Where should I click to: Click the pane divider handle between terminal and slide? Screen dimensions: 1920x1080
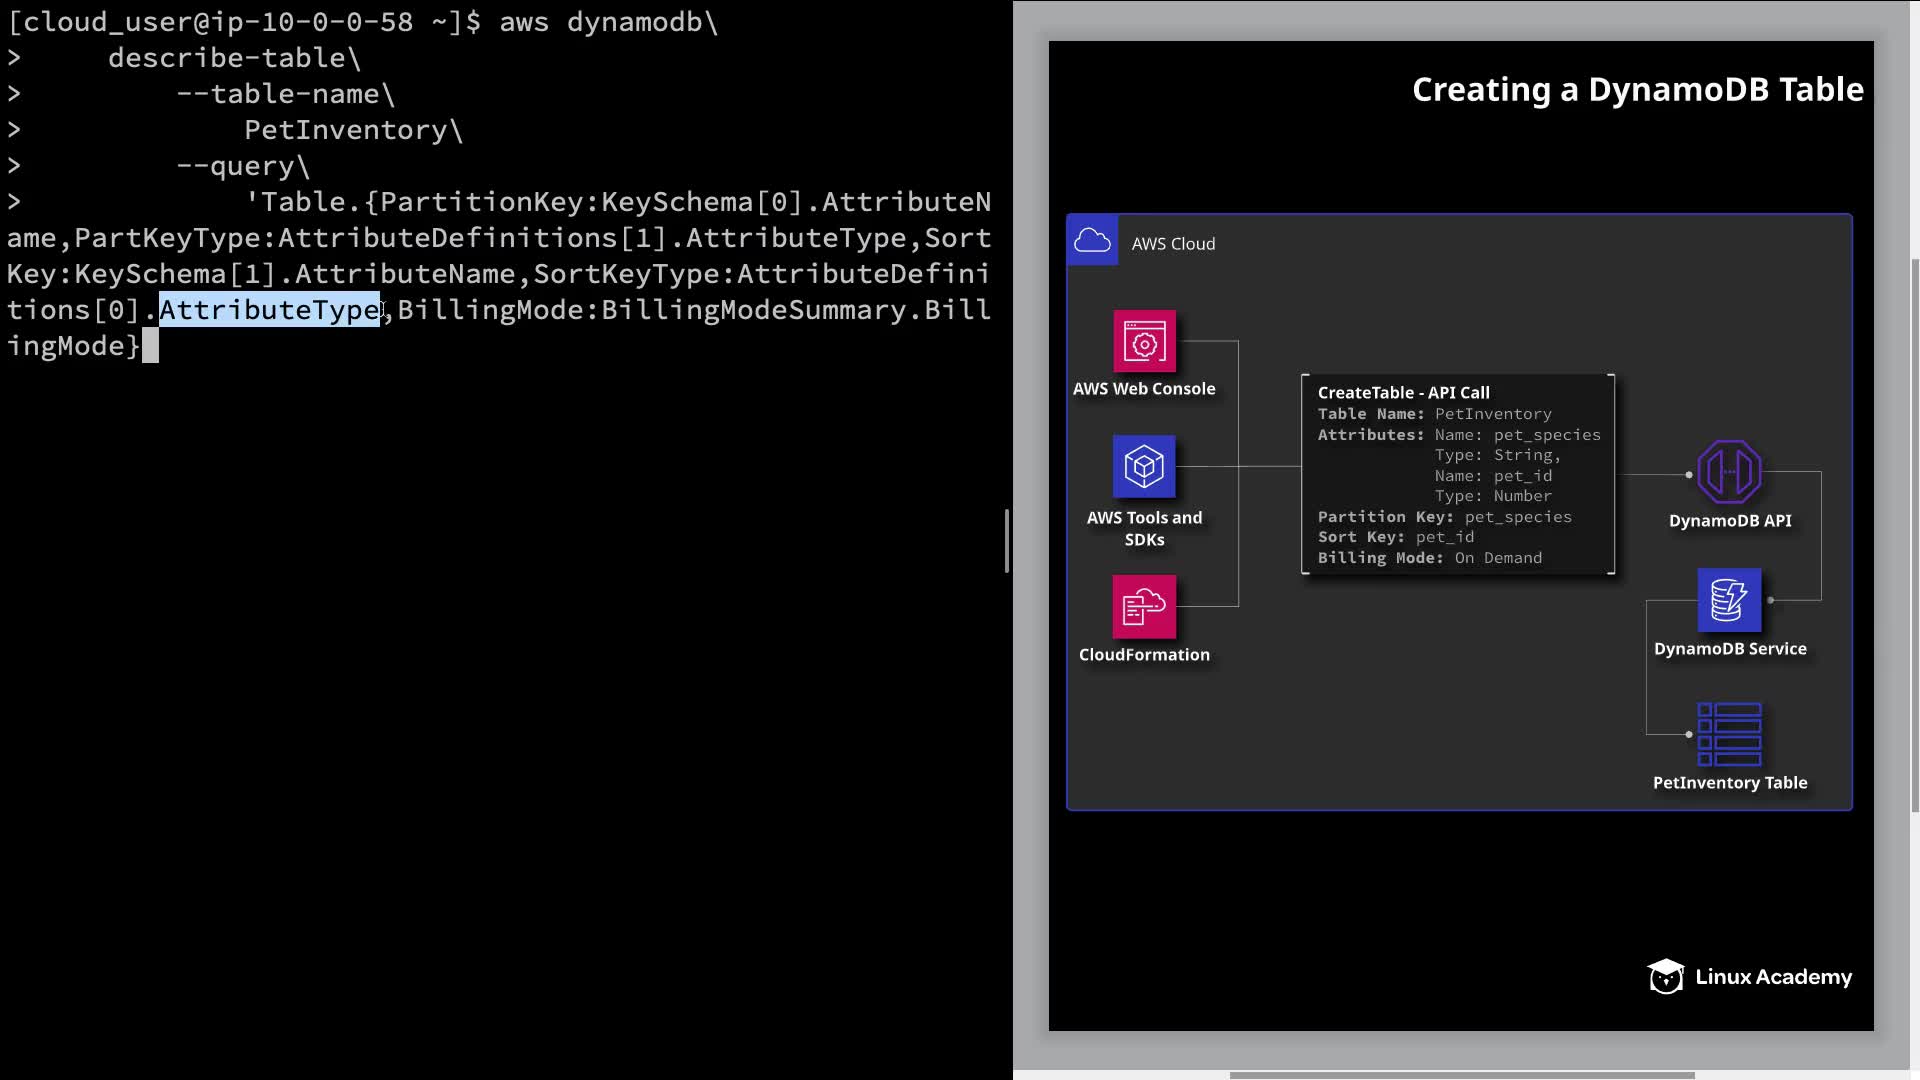tap(1006, 540)
